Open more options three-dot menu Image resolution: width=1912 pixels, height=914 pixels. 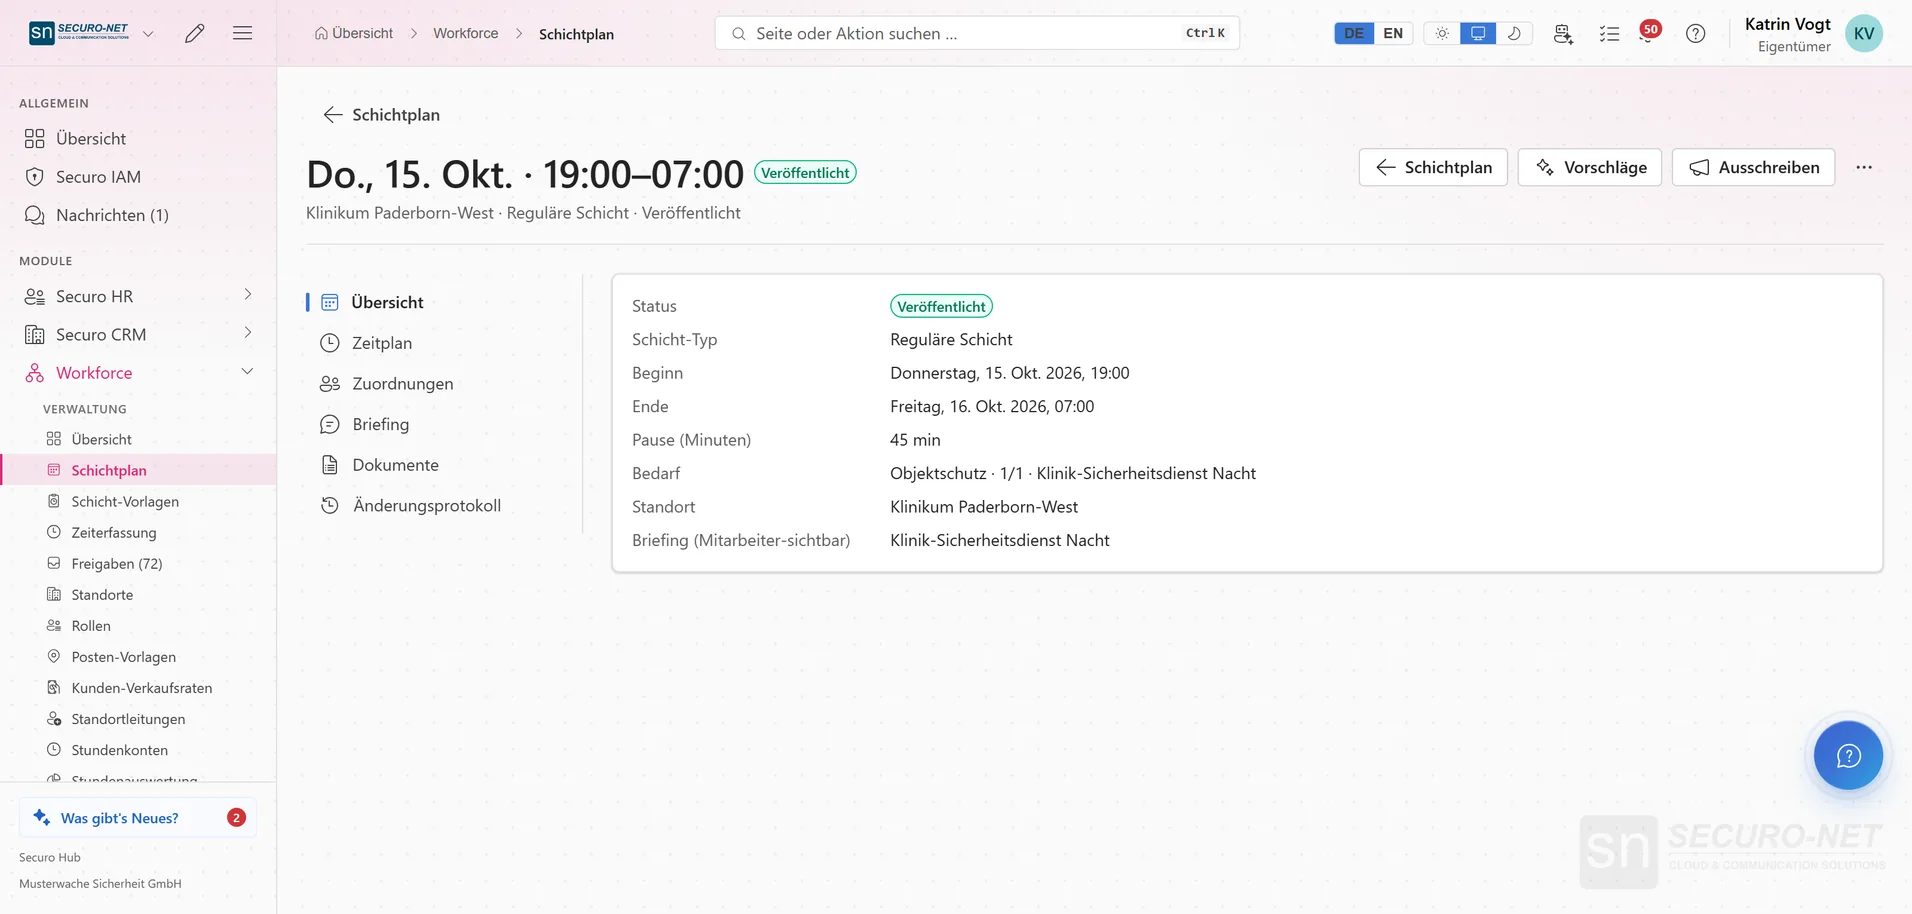click(x=1864, y=167)
